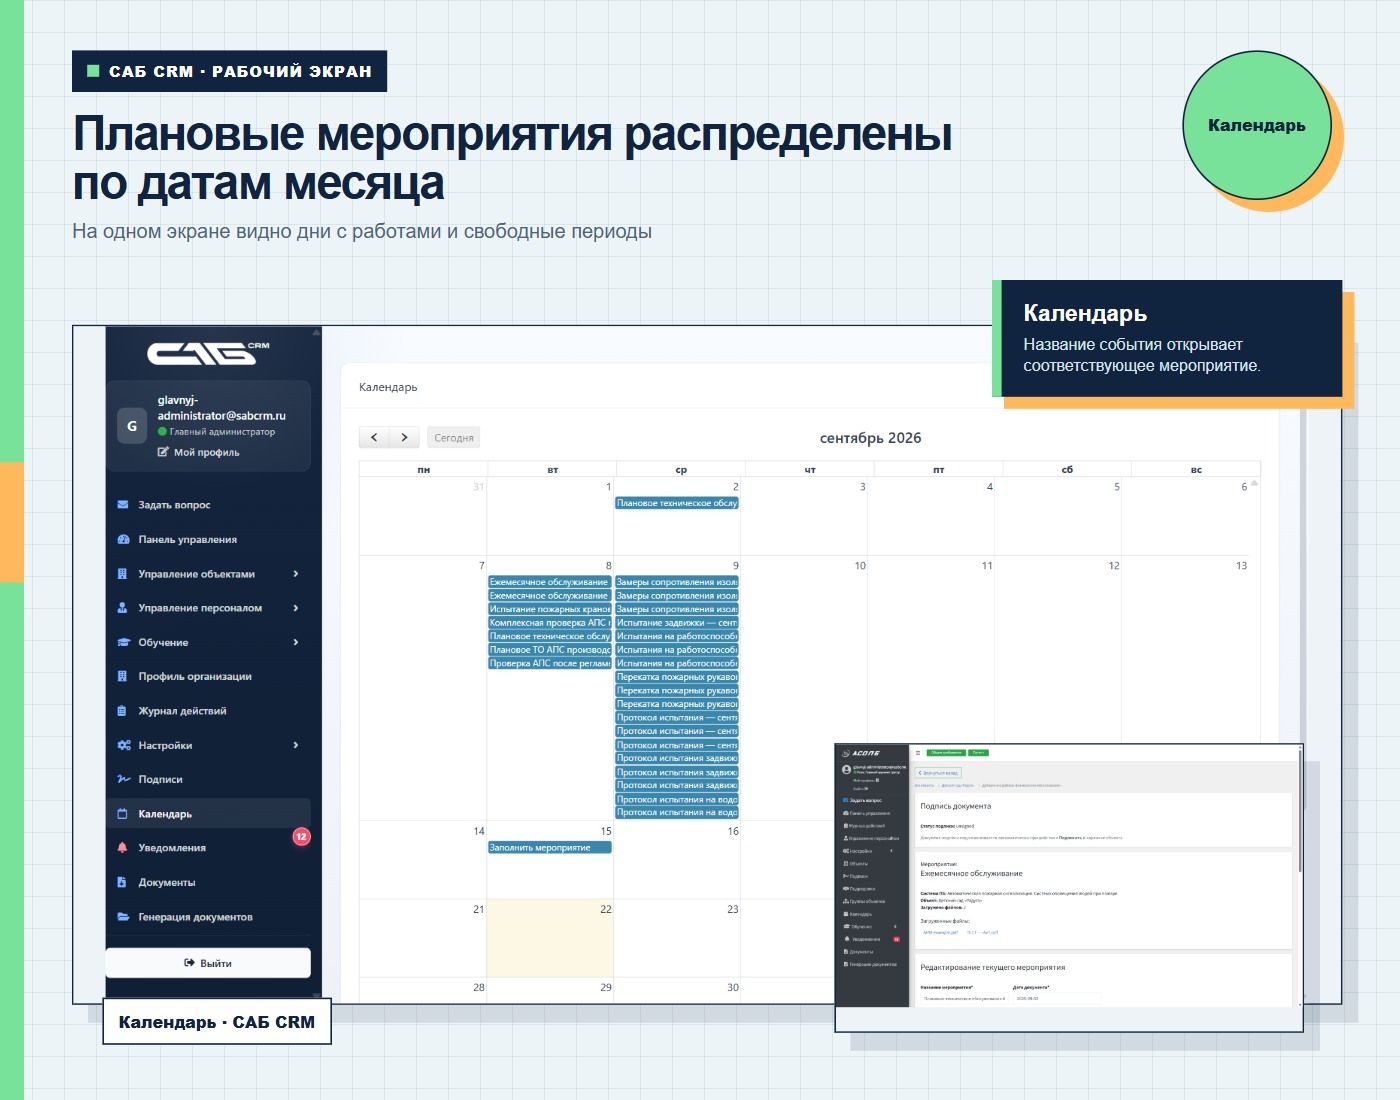Click the Дата документа field in the АСОПБ window

(x=1057, y=998)
